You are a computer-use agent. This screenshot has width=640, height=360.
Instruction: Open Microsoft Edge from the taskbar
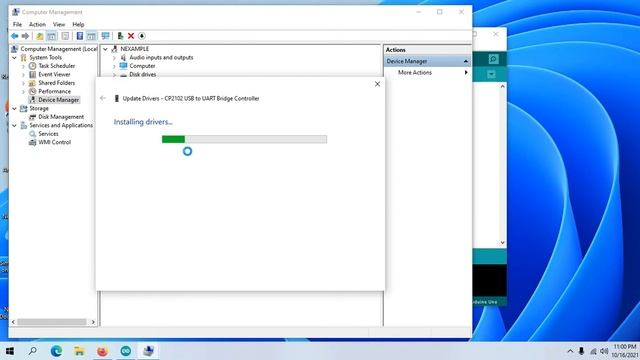click(56, 351)
